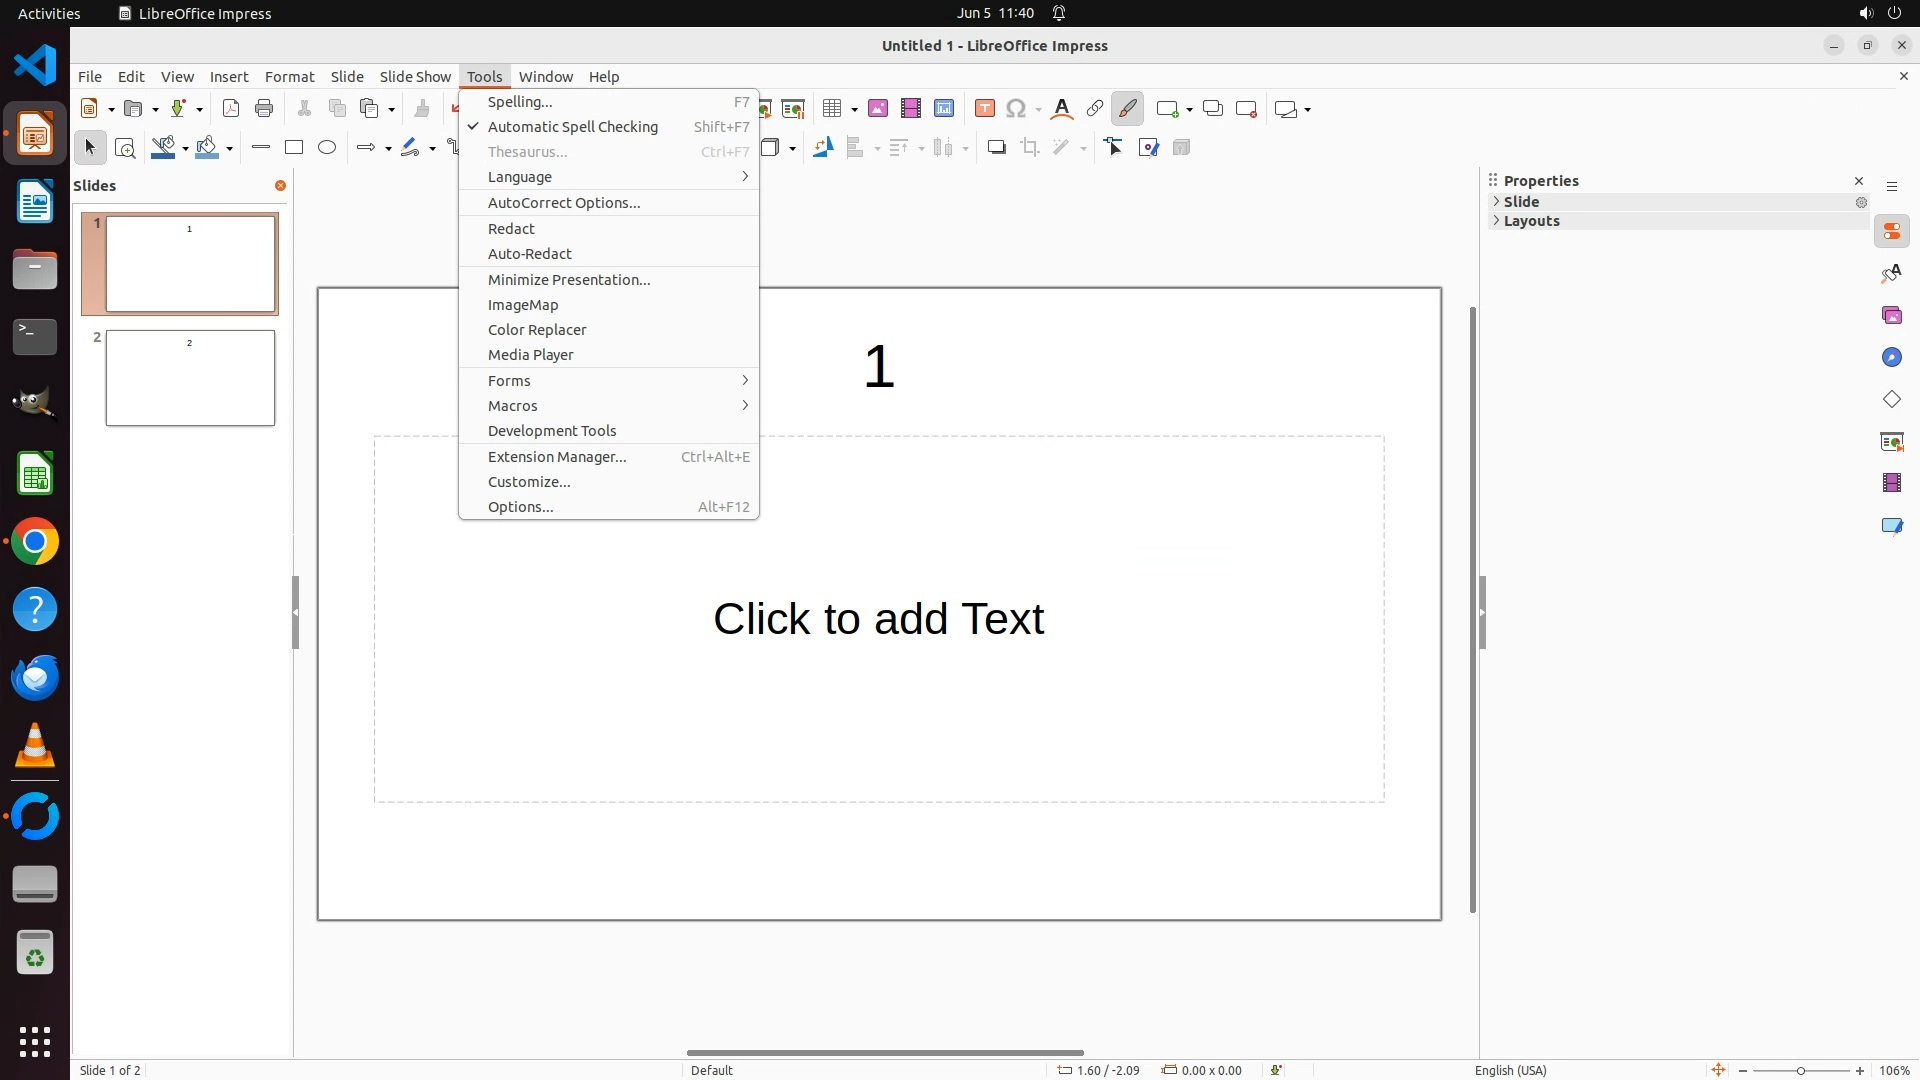Click the Insert Image toolbar icon

coord(878,109)
